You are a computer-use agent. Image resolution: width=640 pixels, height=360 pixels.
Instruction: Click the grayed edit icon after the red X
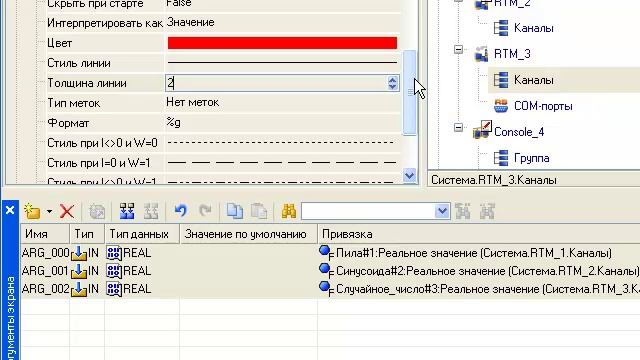click(97, 211)
